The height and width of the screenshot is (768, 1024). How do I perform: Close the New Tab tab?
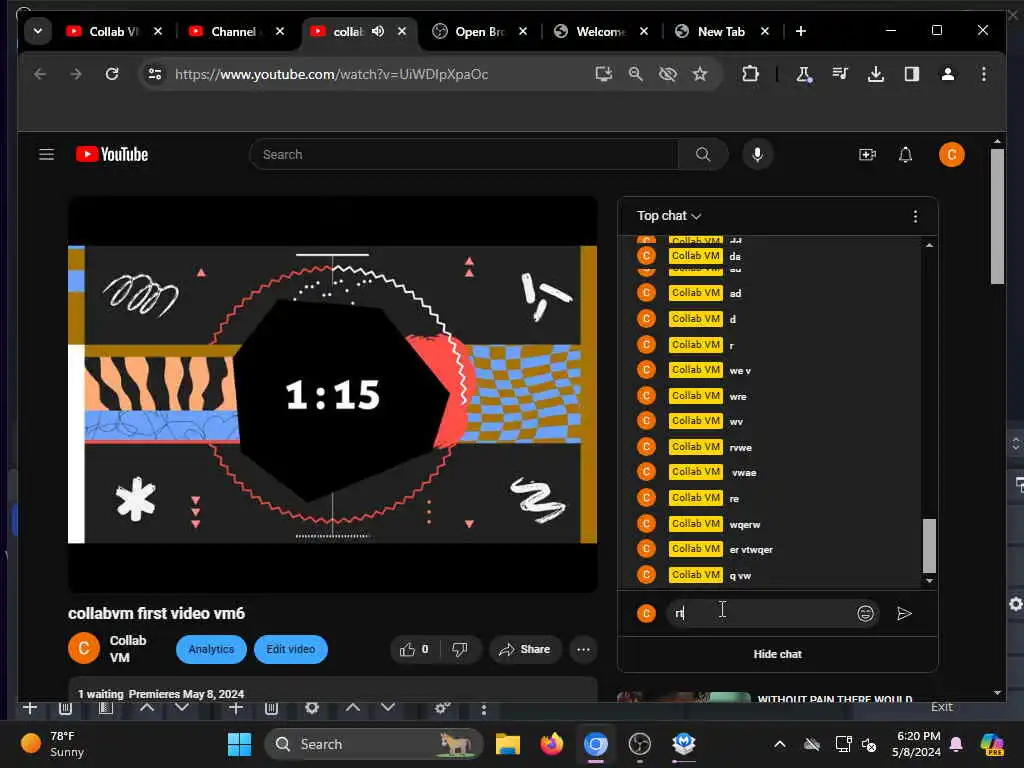tap(765, 31)
